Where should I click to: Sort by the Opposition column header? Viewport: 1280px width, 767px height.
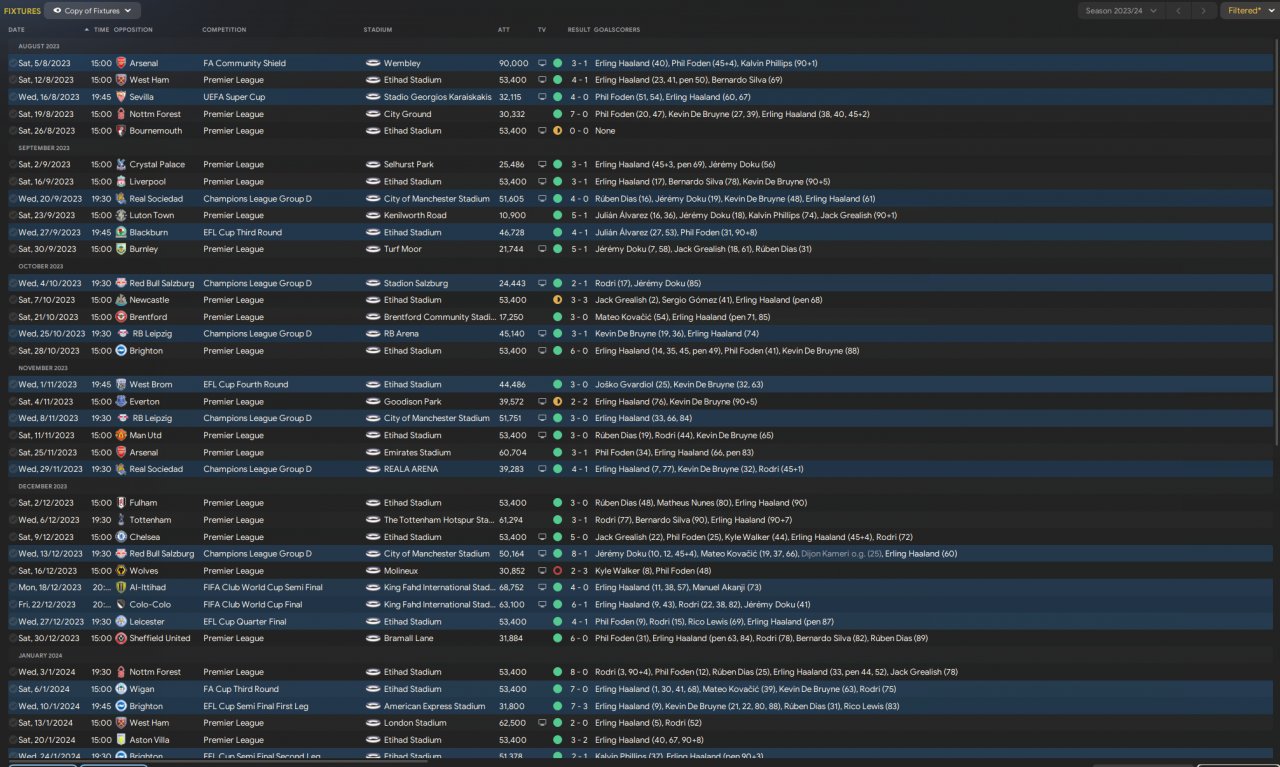tap(134, 30)
